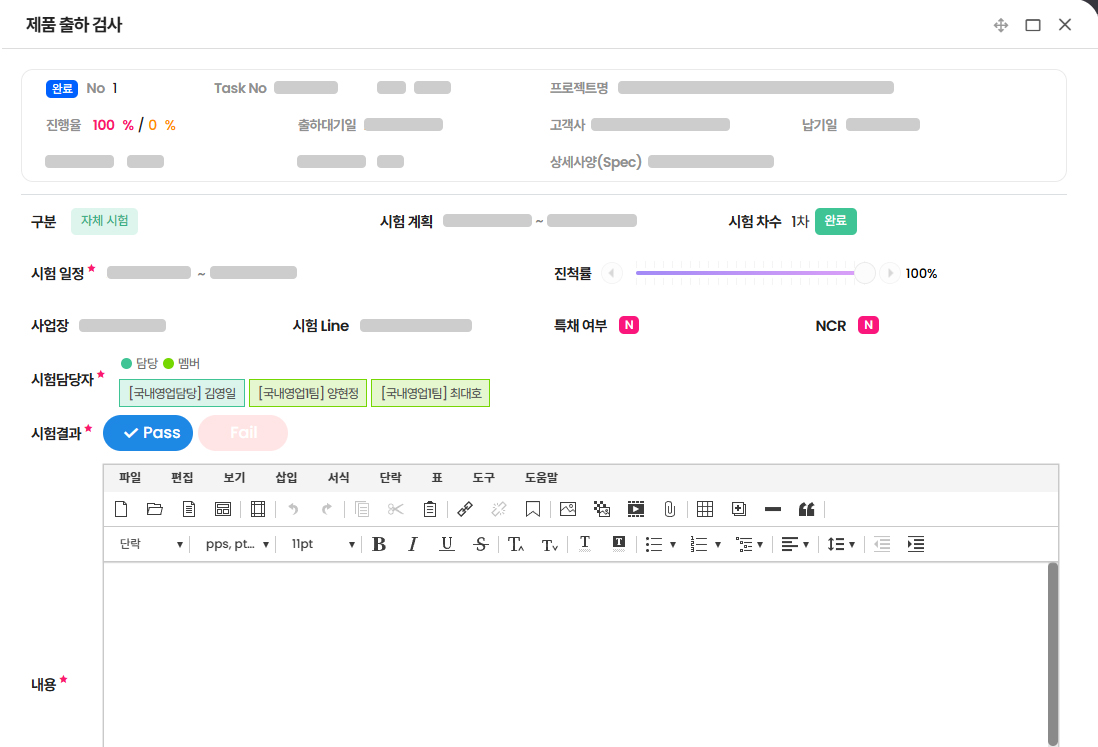
Task: Click the 진척률 progress slider handle
Action: pos(864,273)
